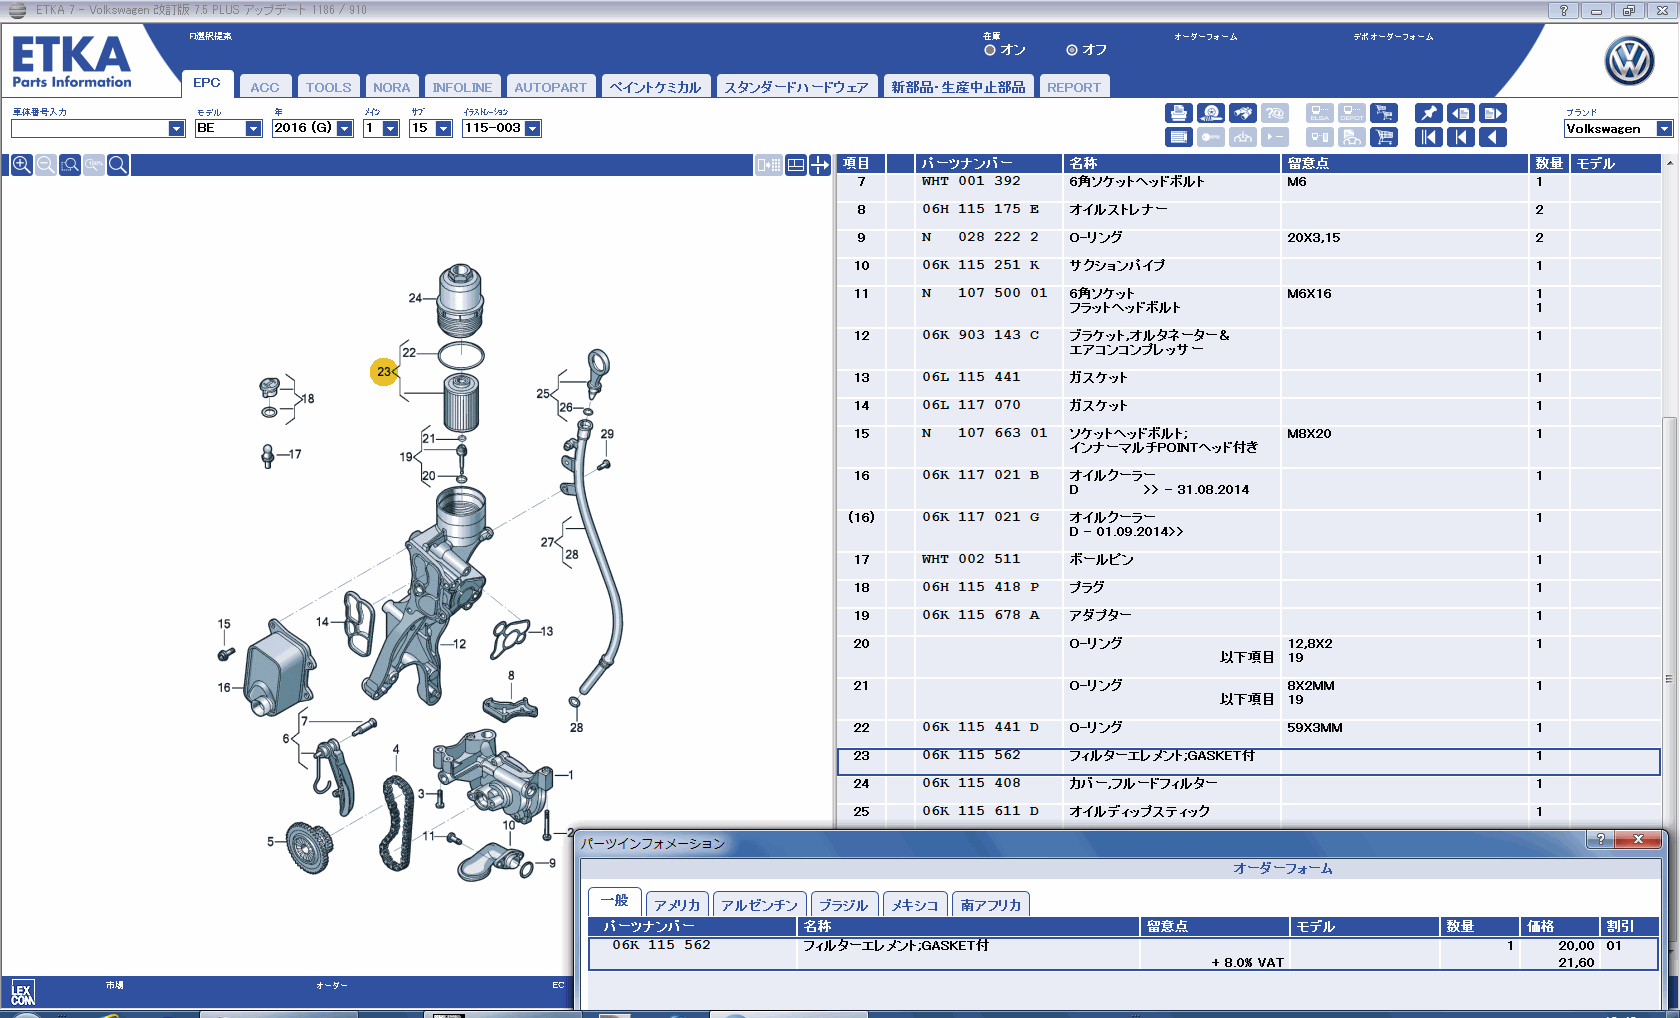The image size is (1680, 1018).
Task: Open the year dropdown showing 2016 (G)
Action: (x=345, y=129)
